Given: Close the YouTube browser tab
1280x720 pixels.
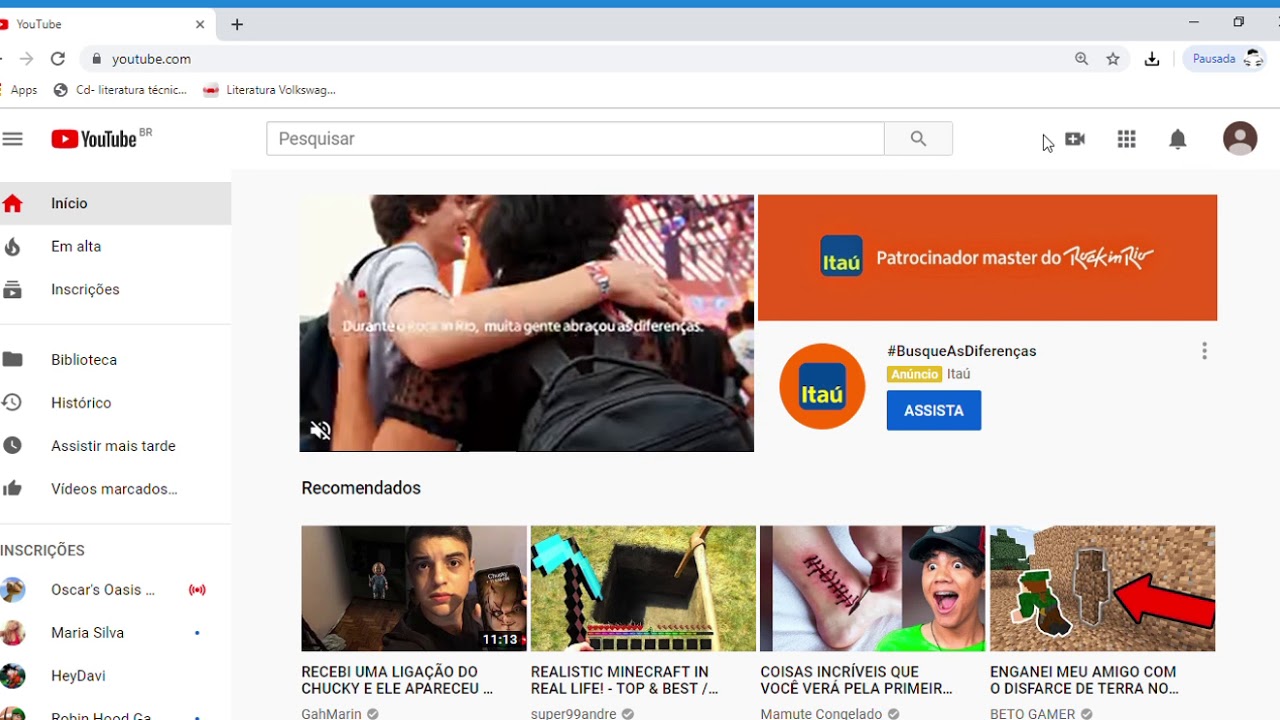Looking at the screenshot, I should pyautogui.click(x=200, y=24).
